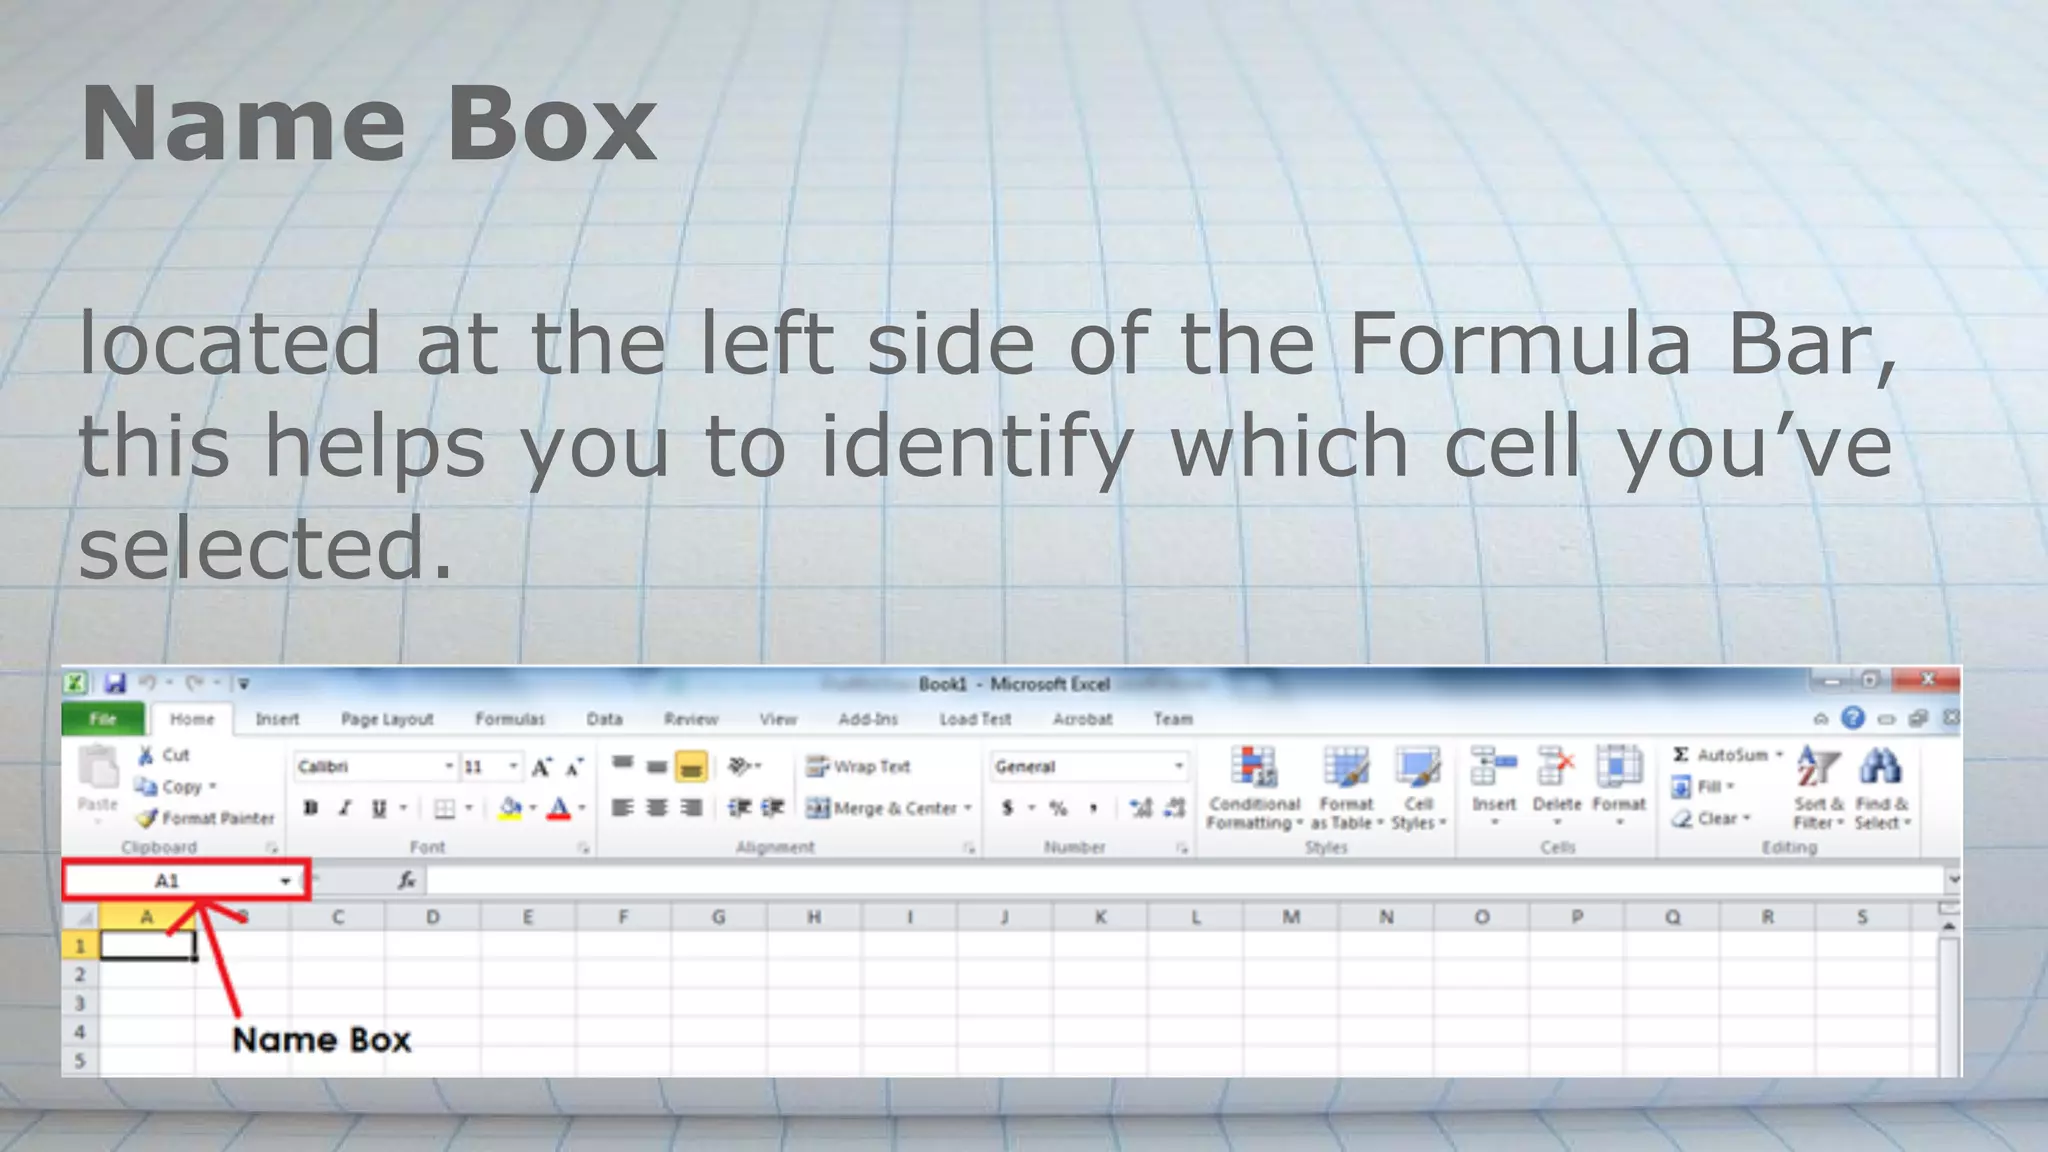
Task: Click the Borders icon
Action: point(444,808)
